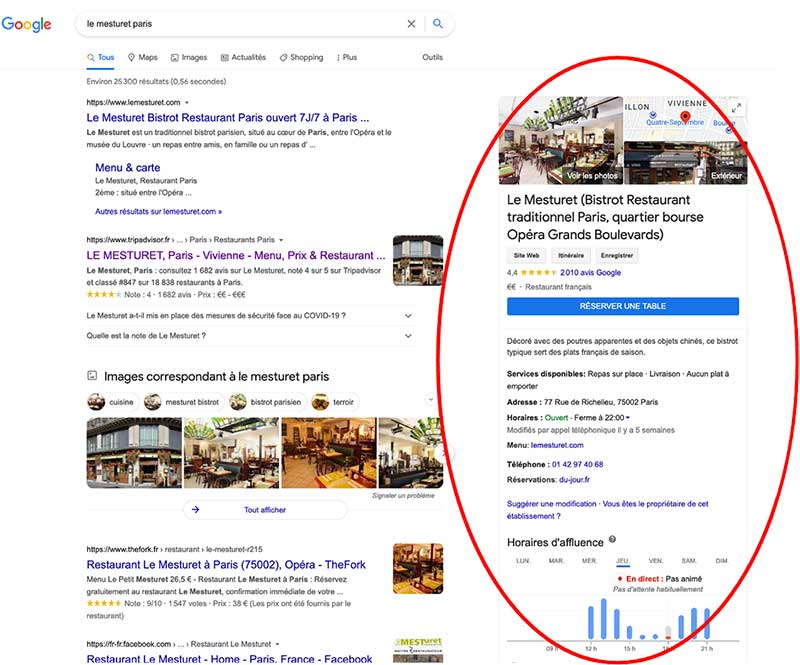Image resolution: width=800 pixels, height=665 pixels.
Task: Click the magnifying glass search icon
Action: (438, 24)
